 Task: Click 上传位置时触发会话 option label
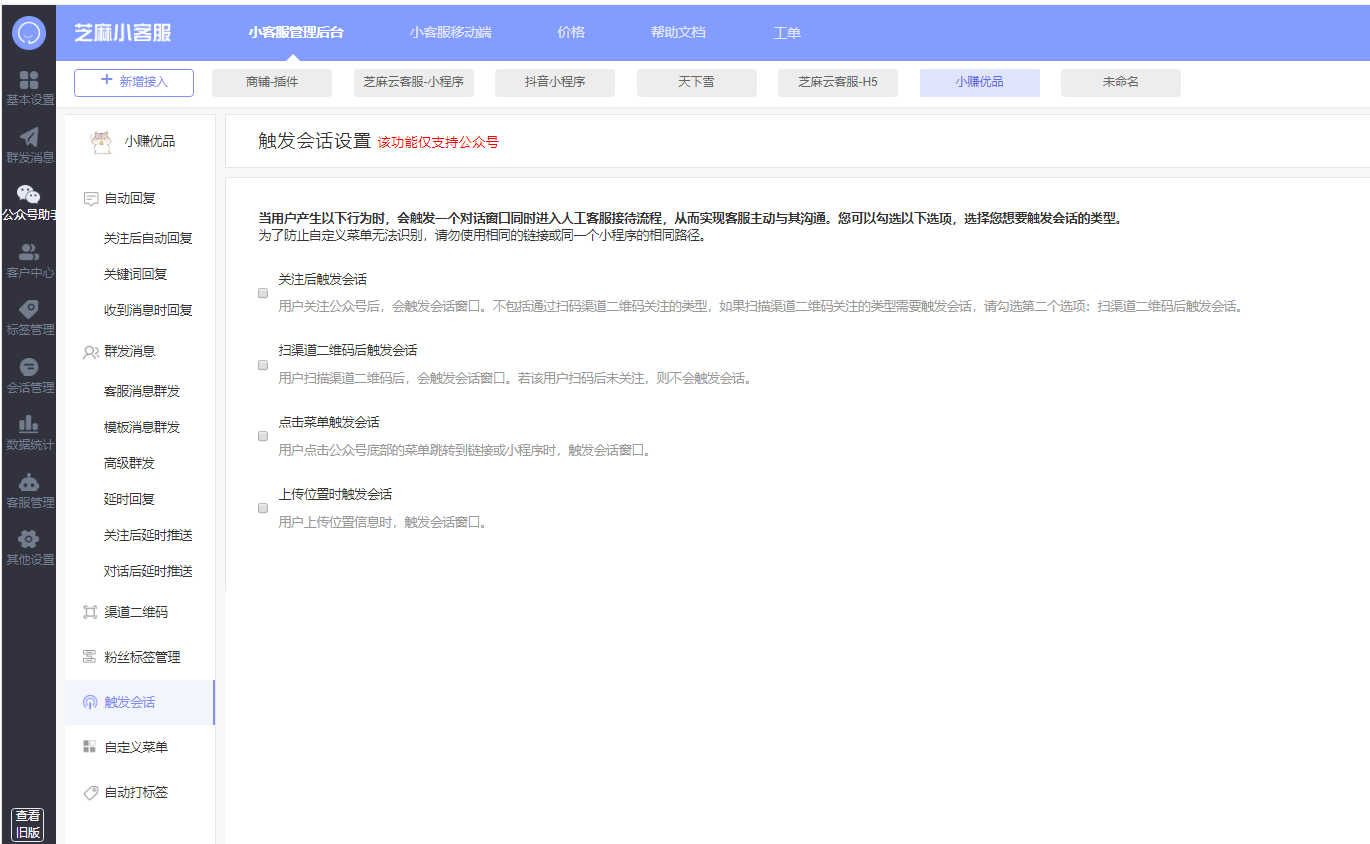(x=335, y=494)
